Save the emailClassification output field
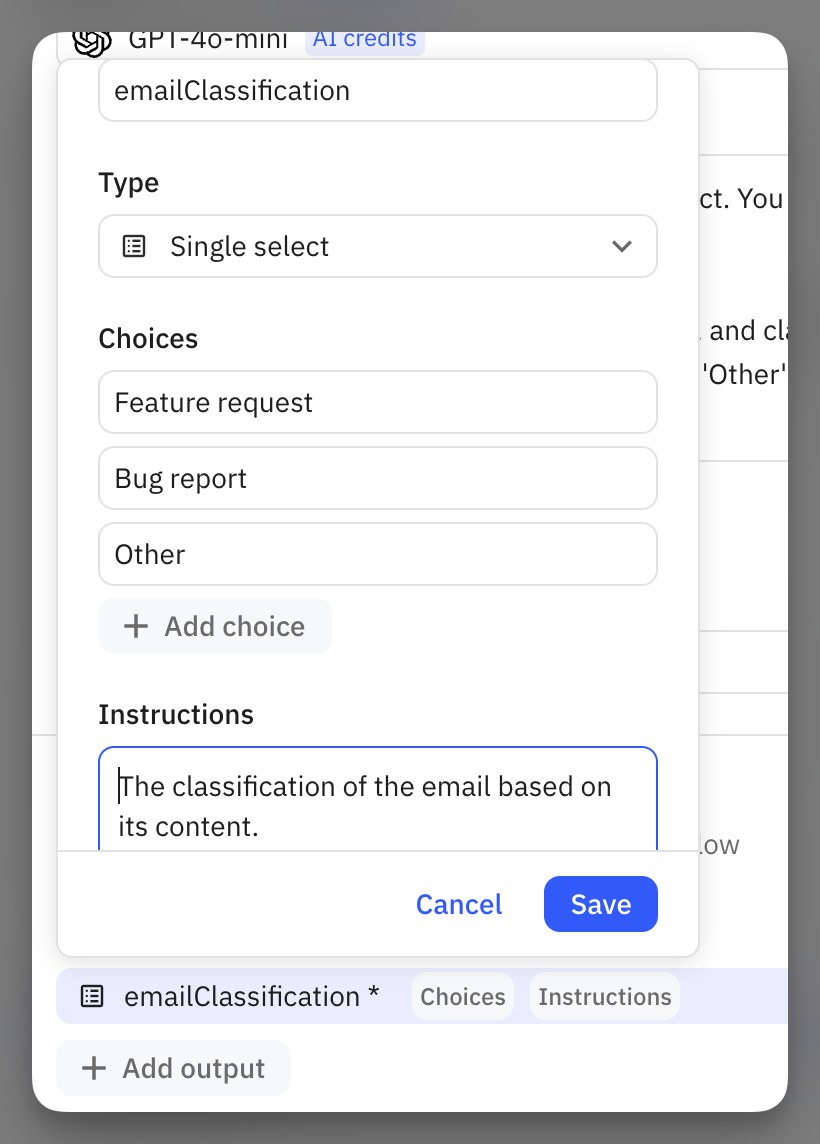This screenshot has height=1144, width=820. pyautogui.click(x=600, y=903)
